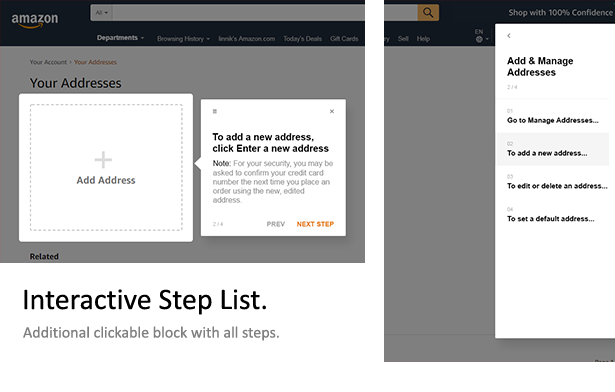Click the Shop with 100% Confidence banner
Screen dimensions: 615x392
(560, 13)
